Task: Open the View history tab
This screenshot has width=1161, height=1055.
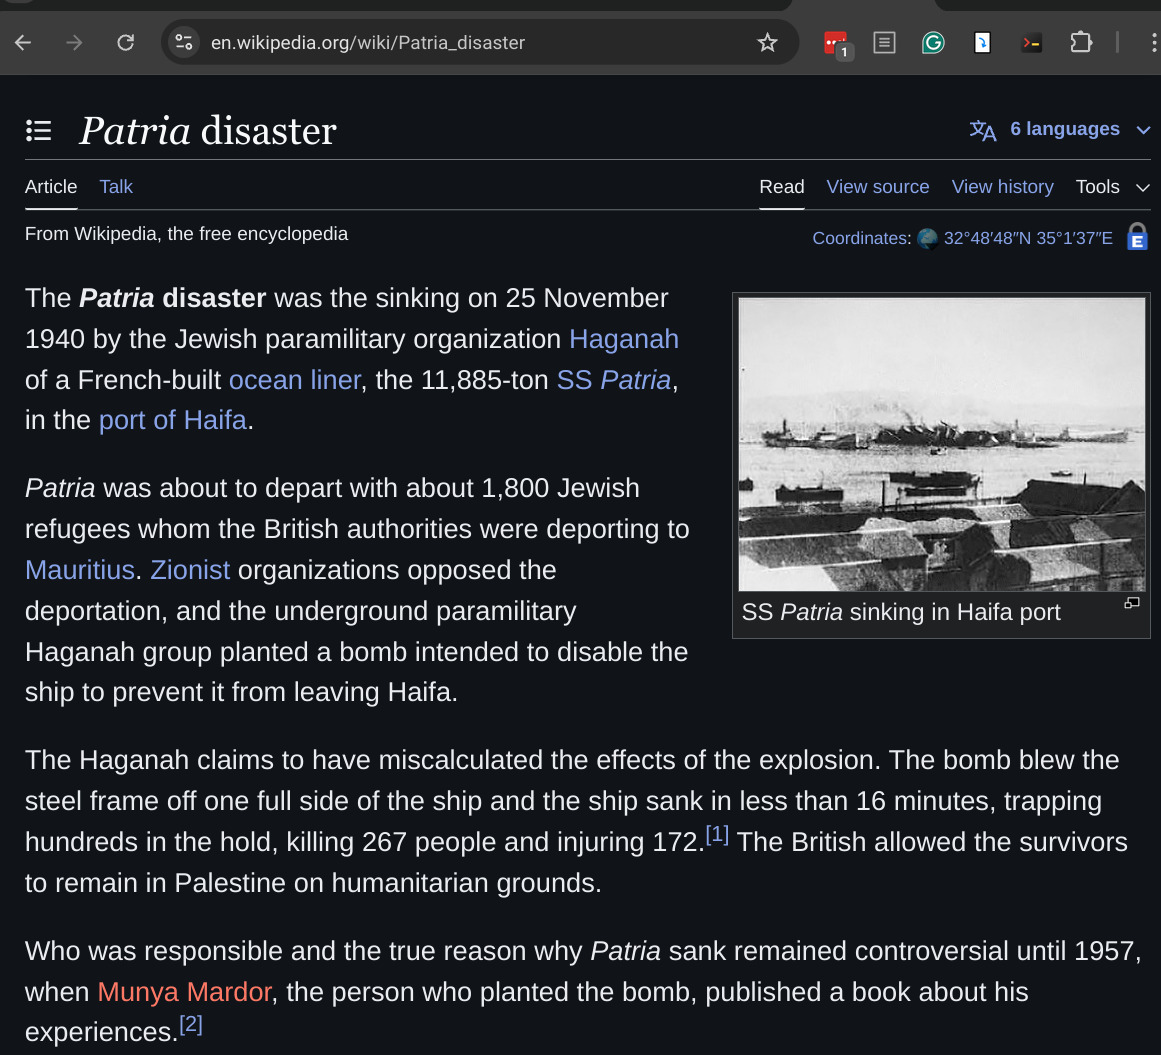Action: click(1002, 187)
